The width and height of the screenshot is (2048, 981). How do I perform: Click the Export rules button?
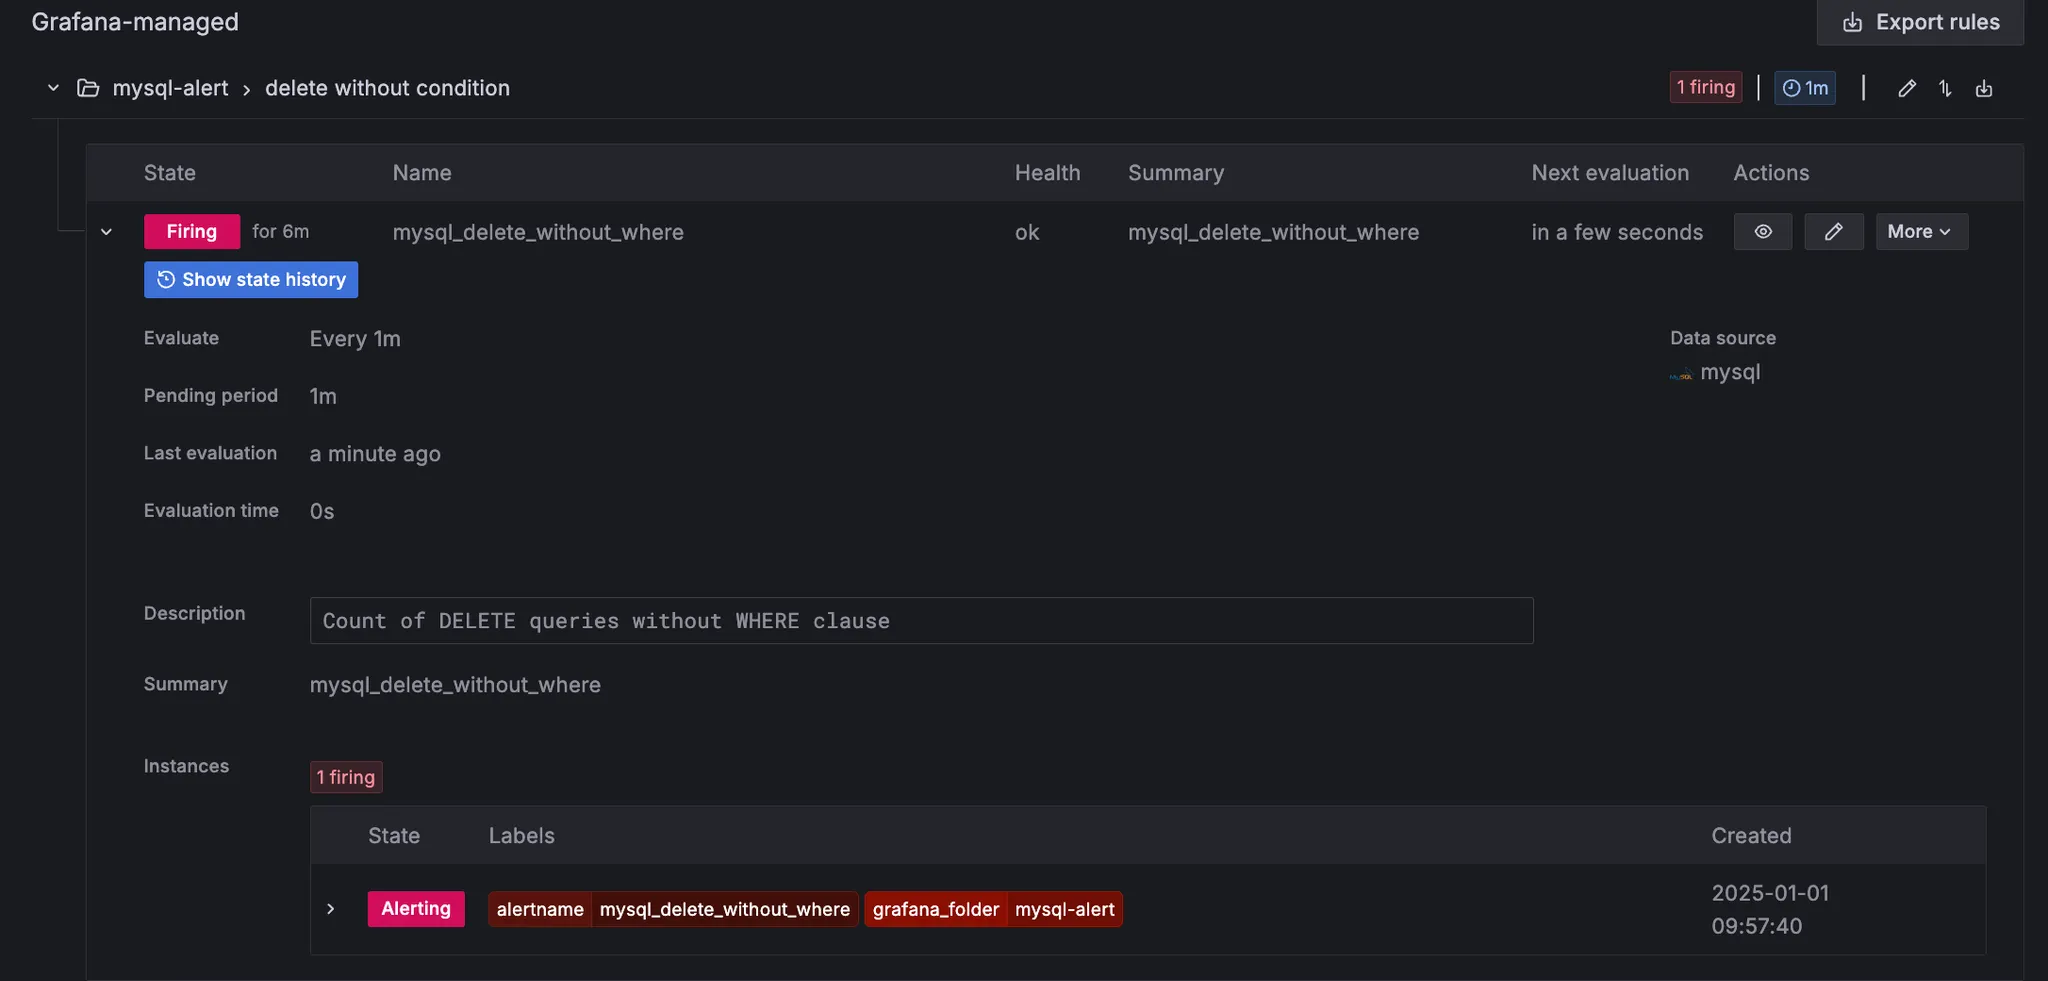coord(1920,22)
